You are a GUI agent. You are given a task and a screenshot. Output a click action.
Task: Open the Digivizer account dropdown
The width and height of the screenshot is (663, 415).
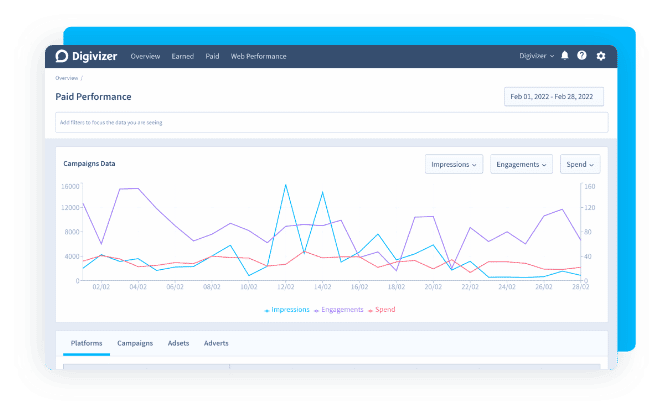[537, 56]
